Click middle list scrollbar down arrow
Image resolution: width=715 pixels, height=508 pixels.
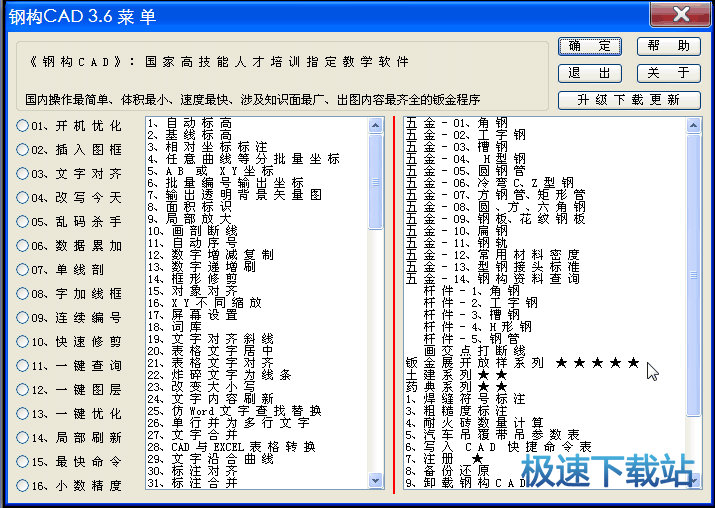[376, 480]
